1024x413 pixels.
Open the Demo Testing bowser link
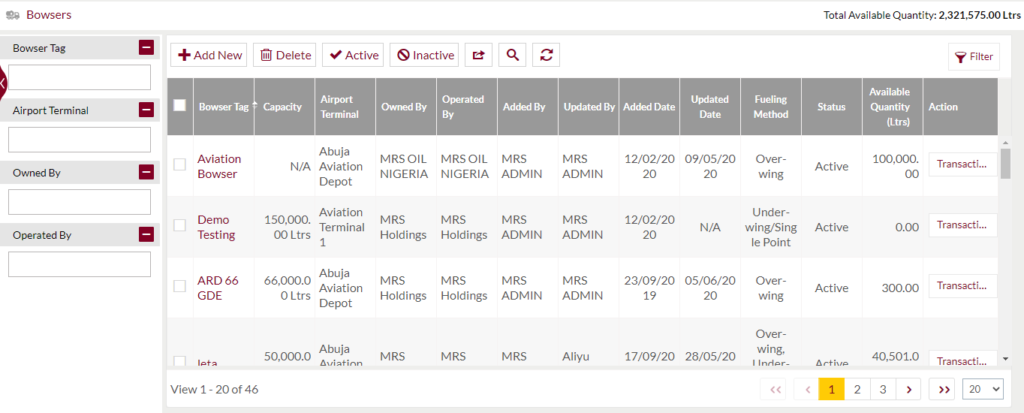tap(216, 227)
